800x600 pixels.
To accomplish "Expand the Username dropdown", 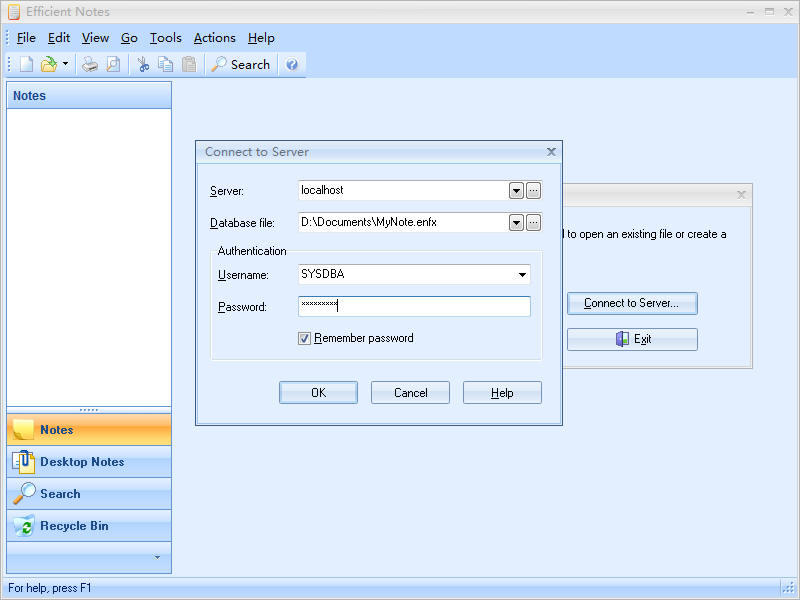I will pyautogui.click(x=522, y=274).
